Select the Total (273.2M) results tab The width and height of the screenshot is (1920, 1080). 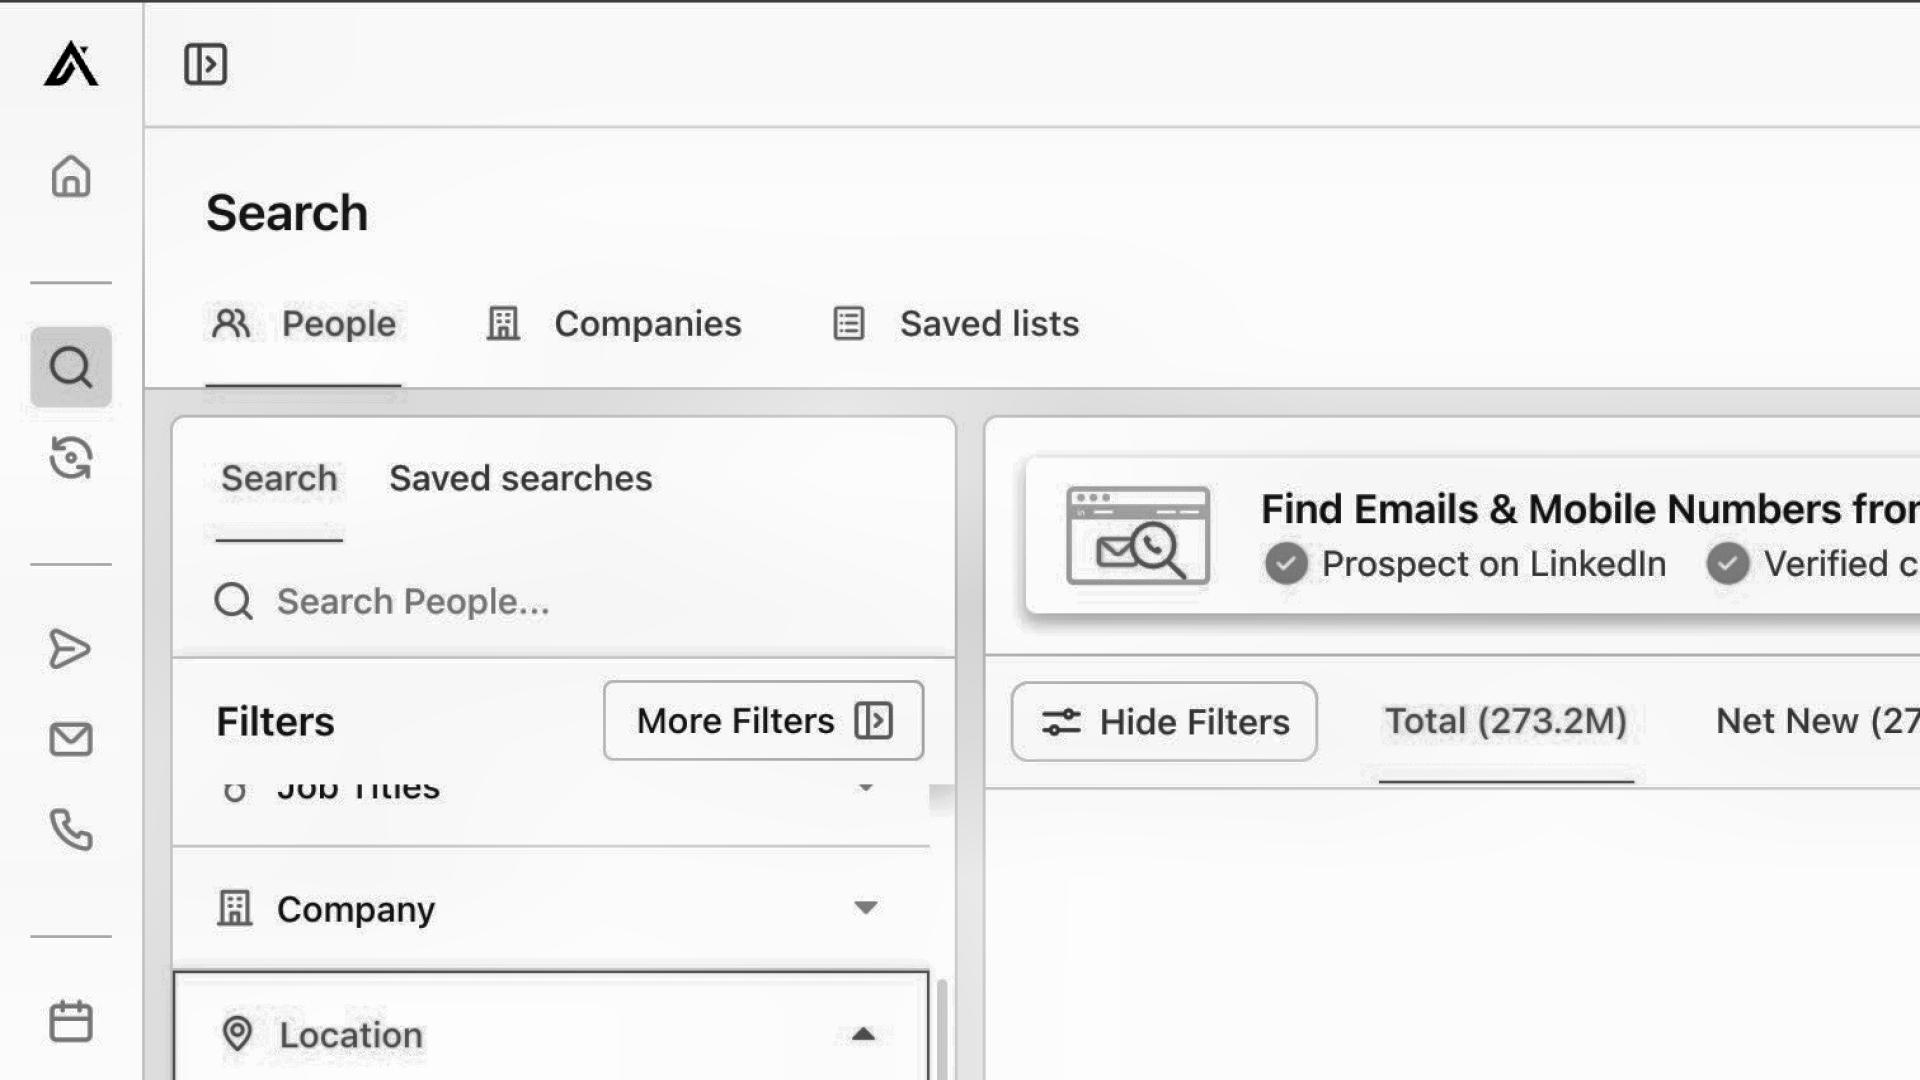point(1506,722)
